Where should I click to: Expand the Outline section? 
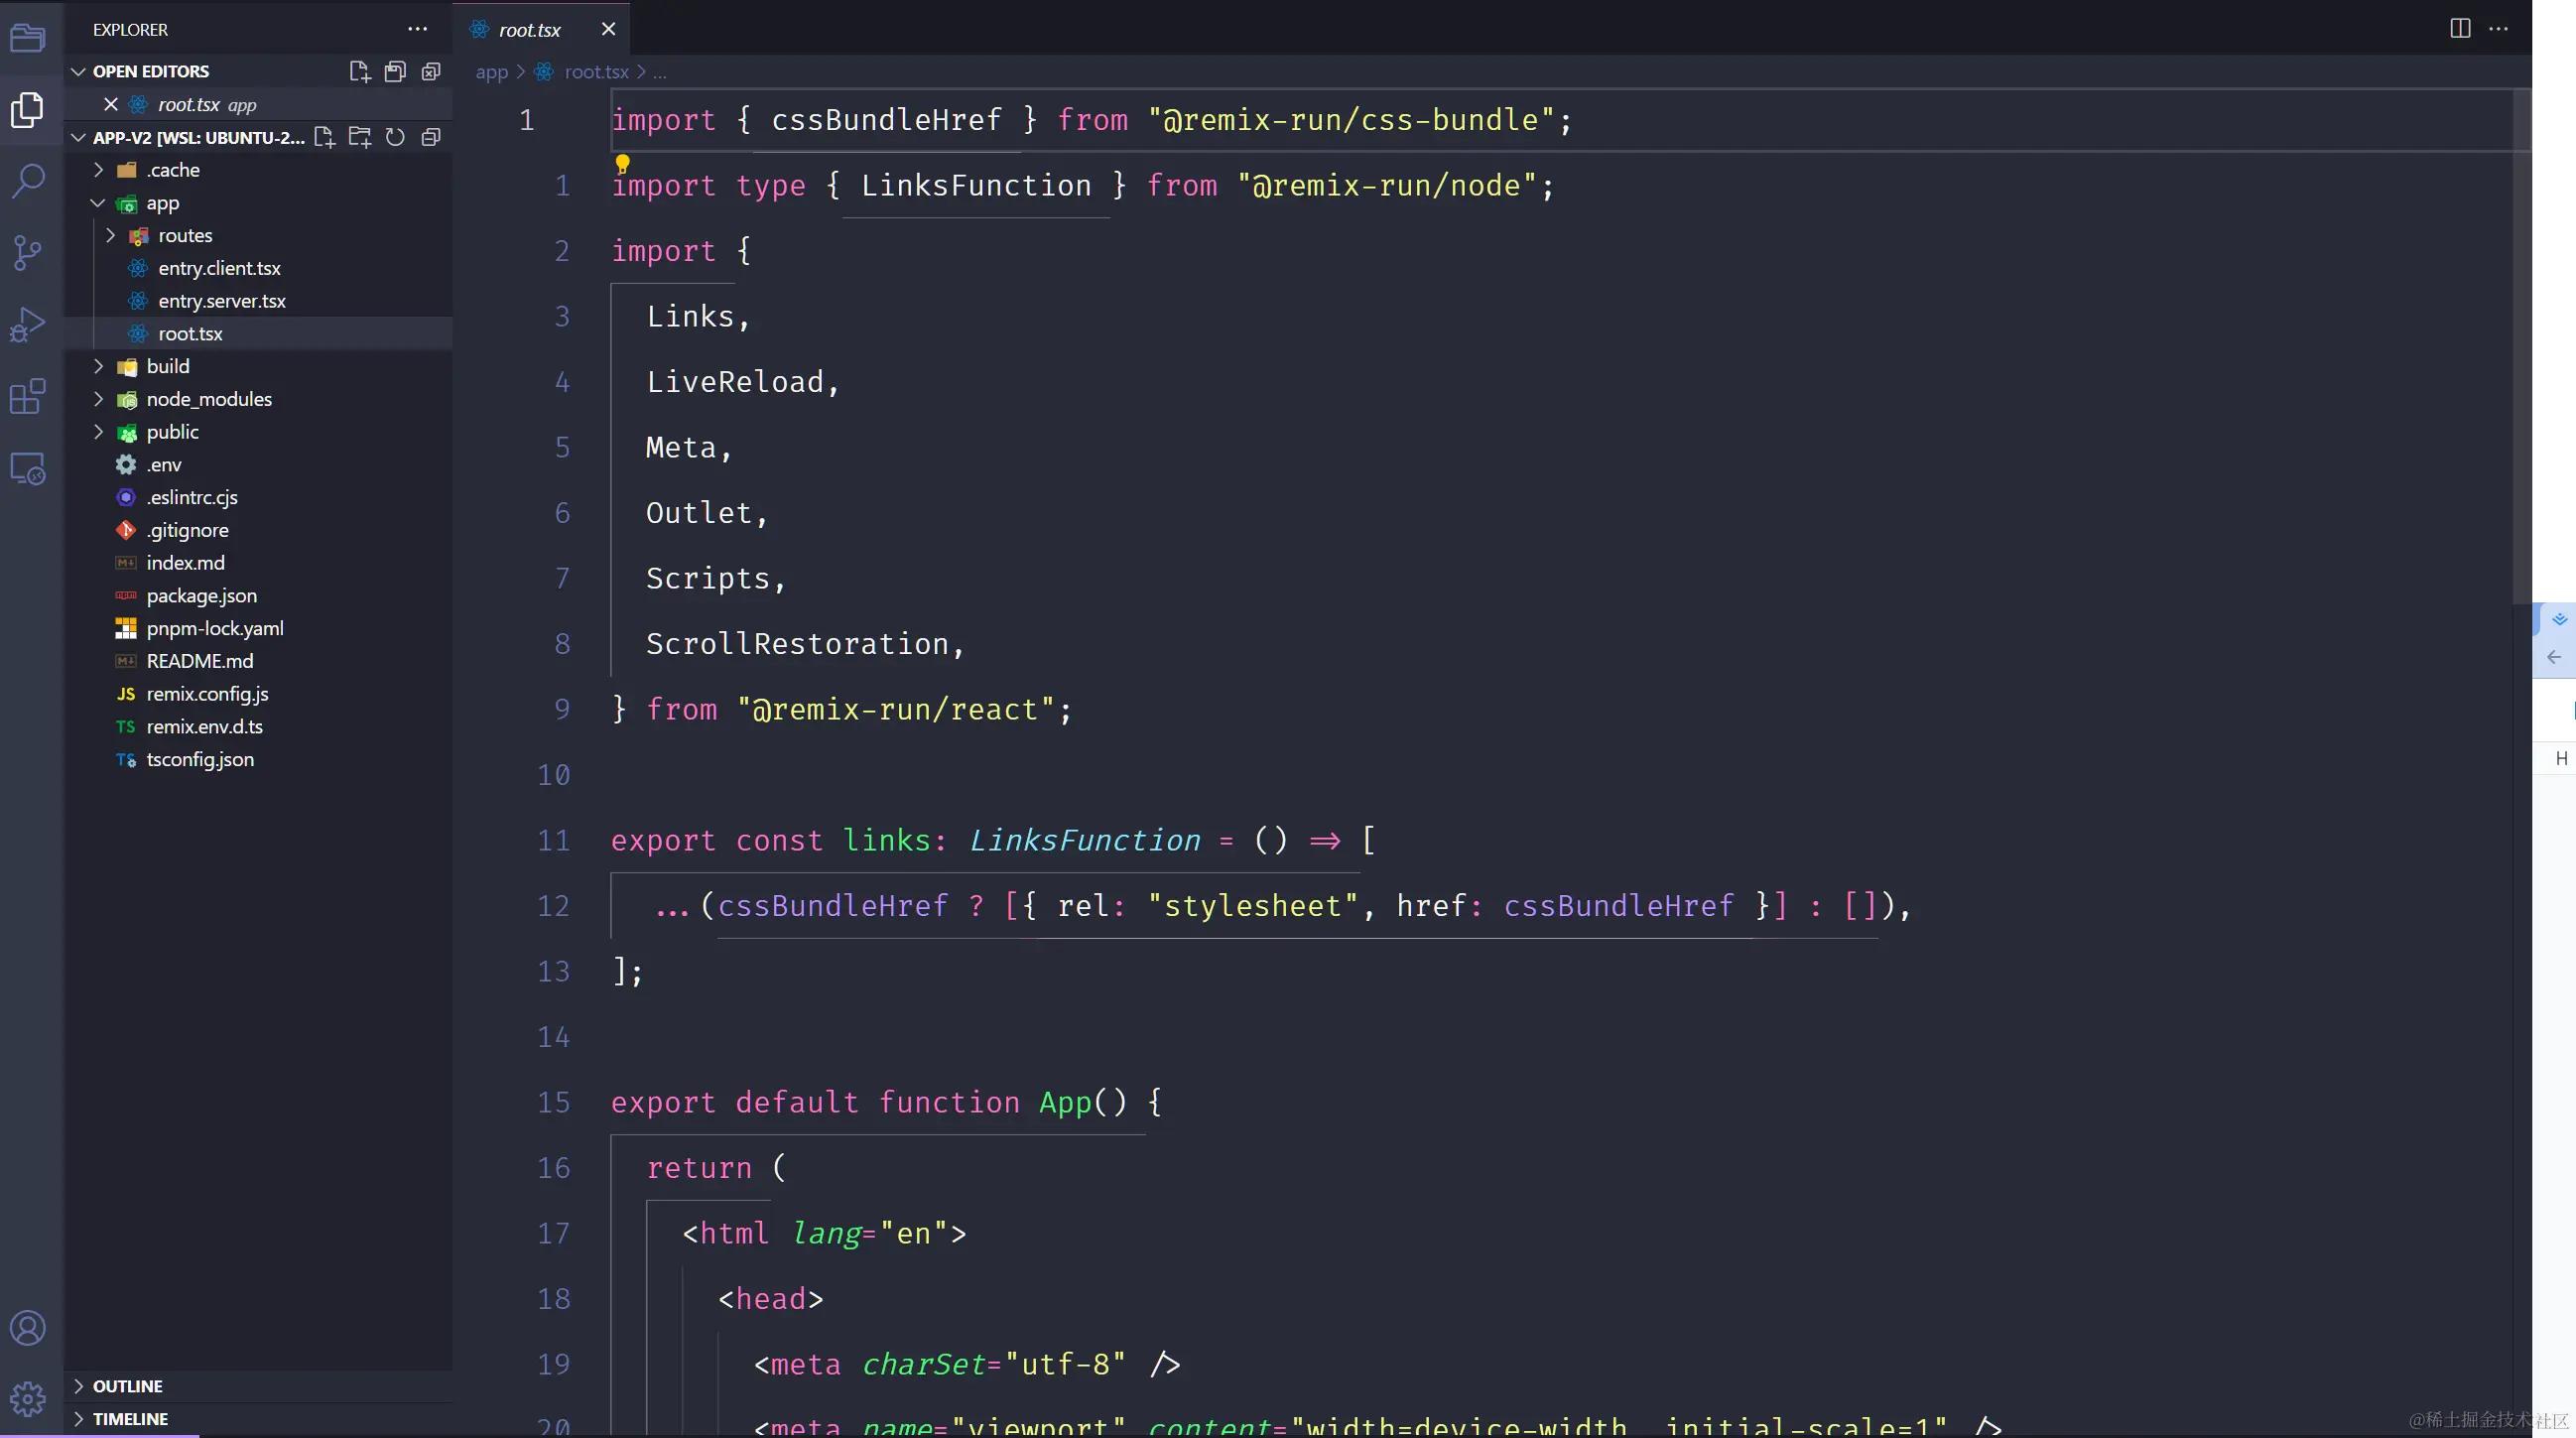pyautogui.click(x=78, y=1386)
